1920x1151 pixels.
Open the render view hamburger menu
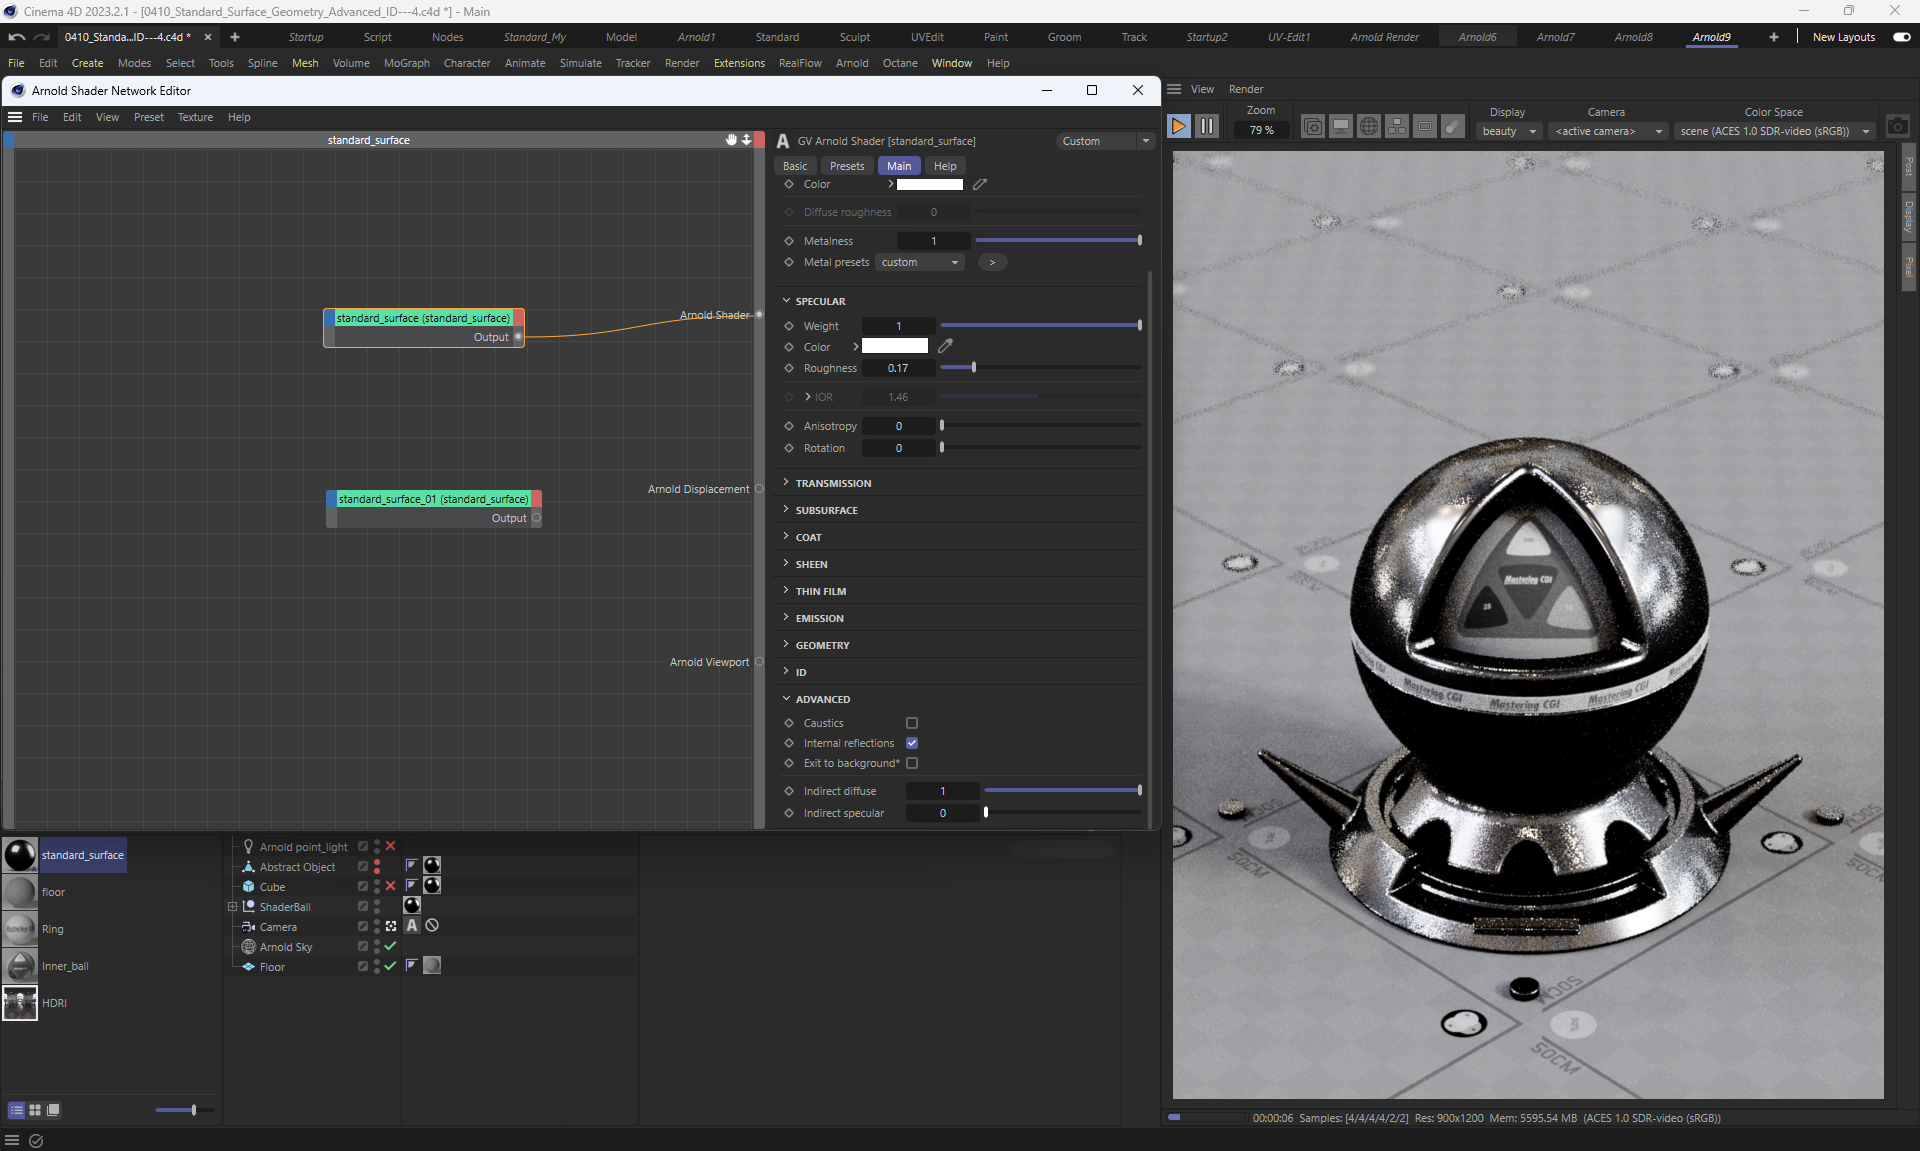(1174, 89)
